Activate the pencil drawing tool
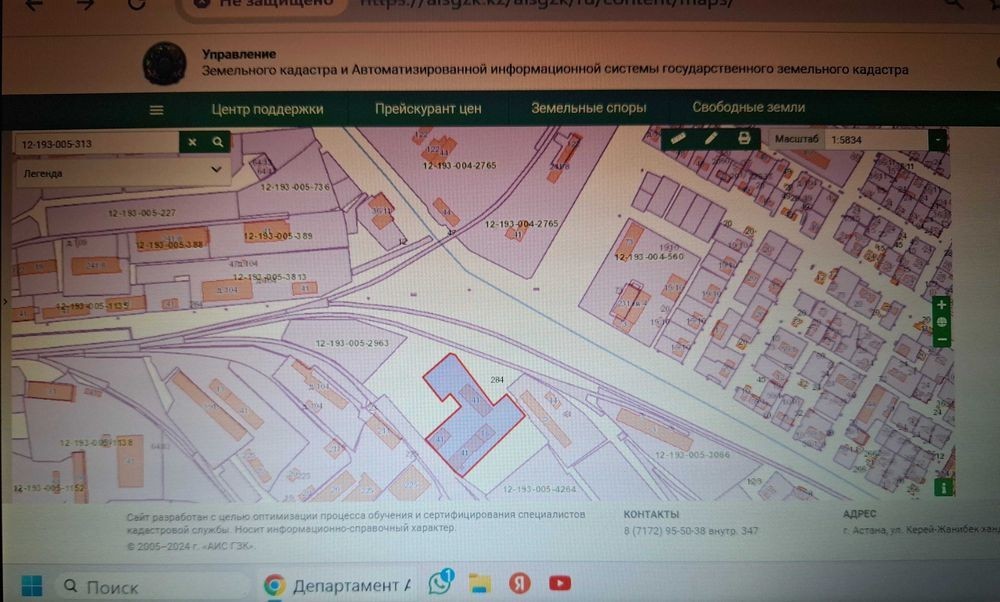 (x=710, y=138)
